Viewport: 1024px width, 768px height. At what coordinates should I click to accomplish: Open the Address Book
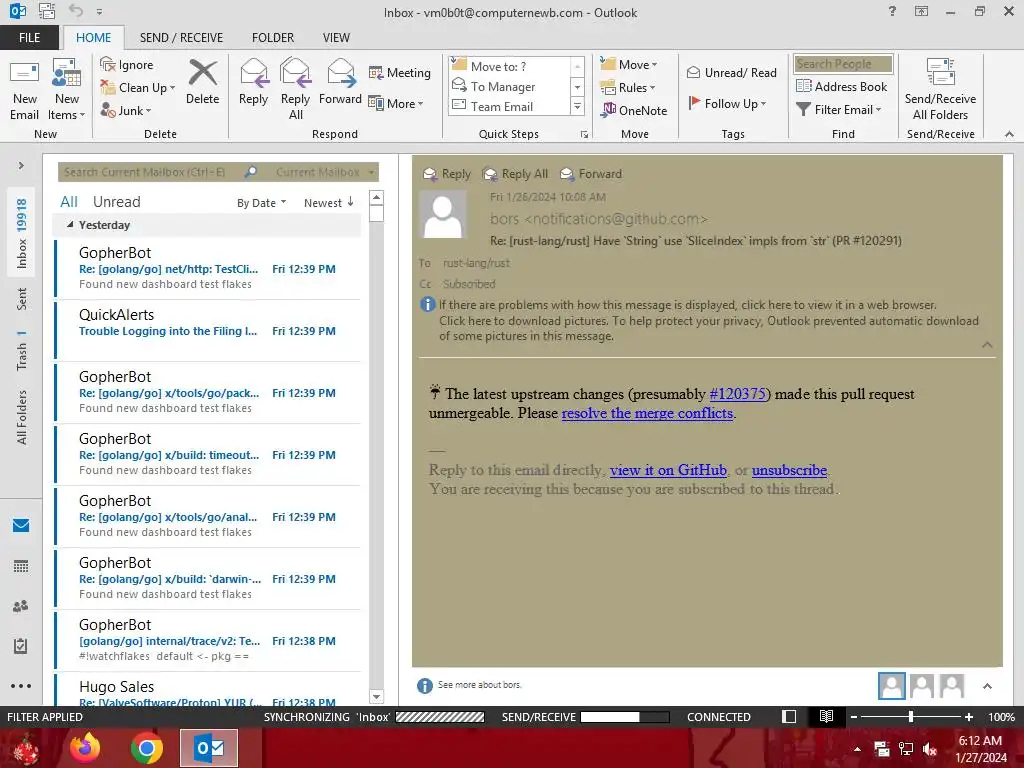click(841, 86)
